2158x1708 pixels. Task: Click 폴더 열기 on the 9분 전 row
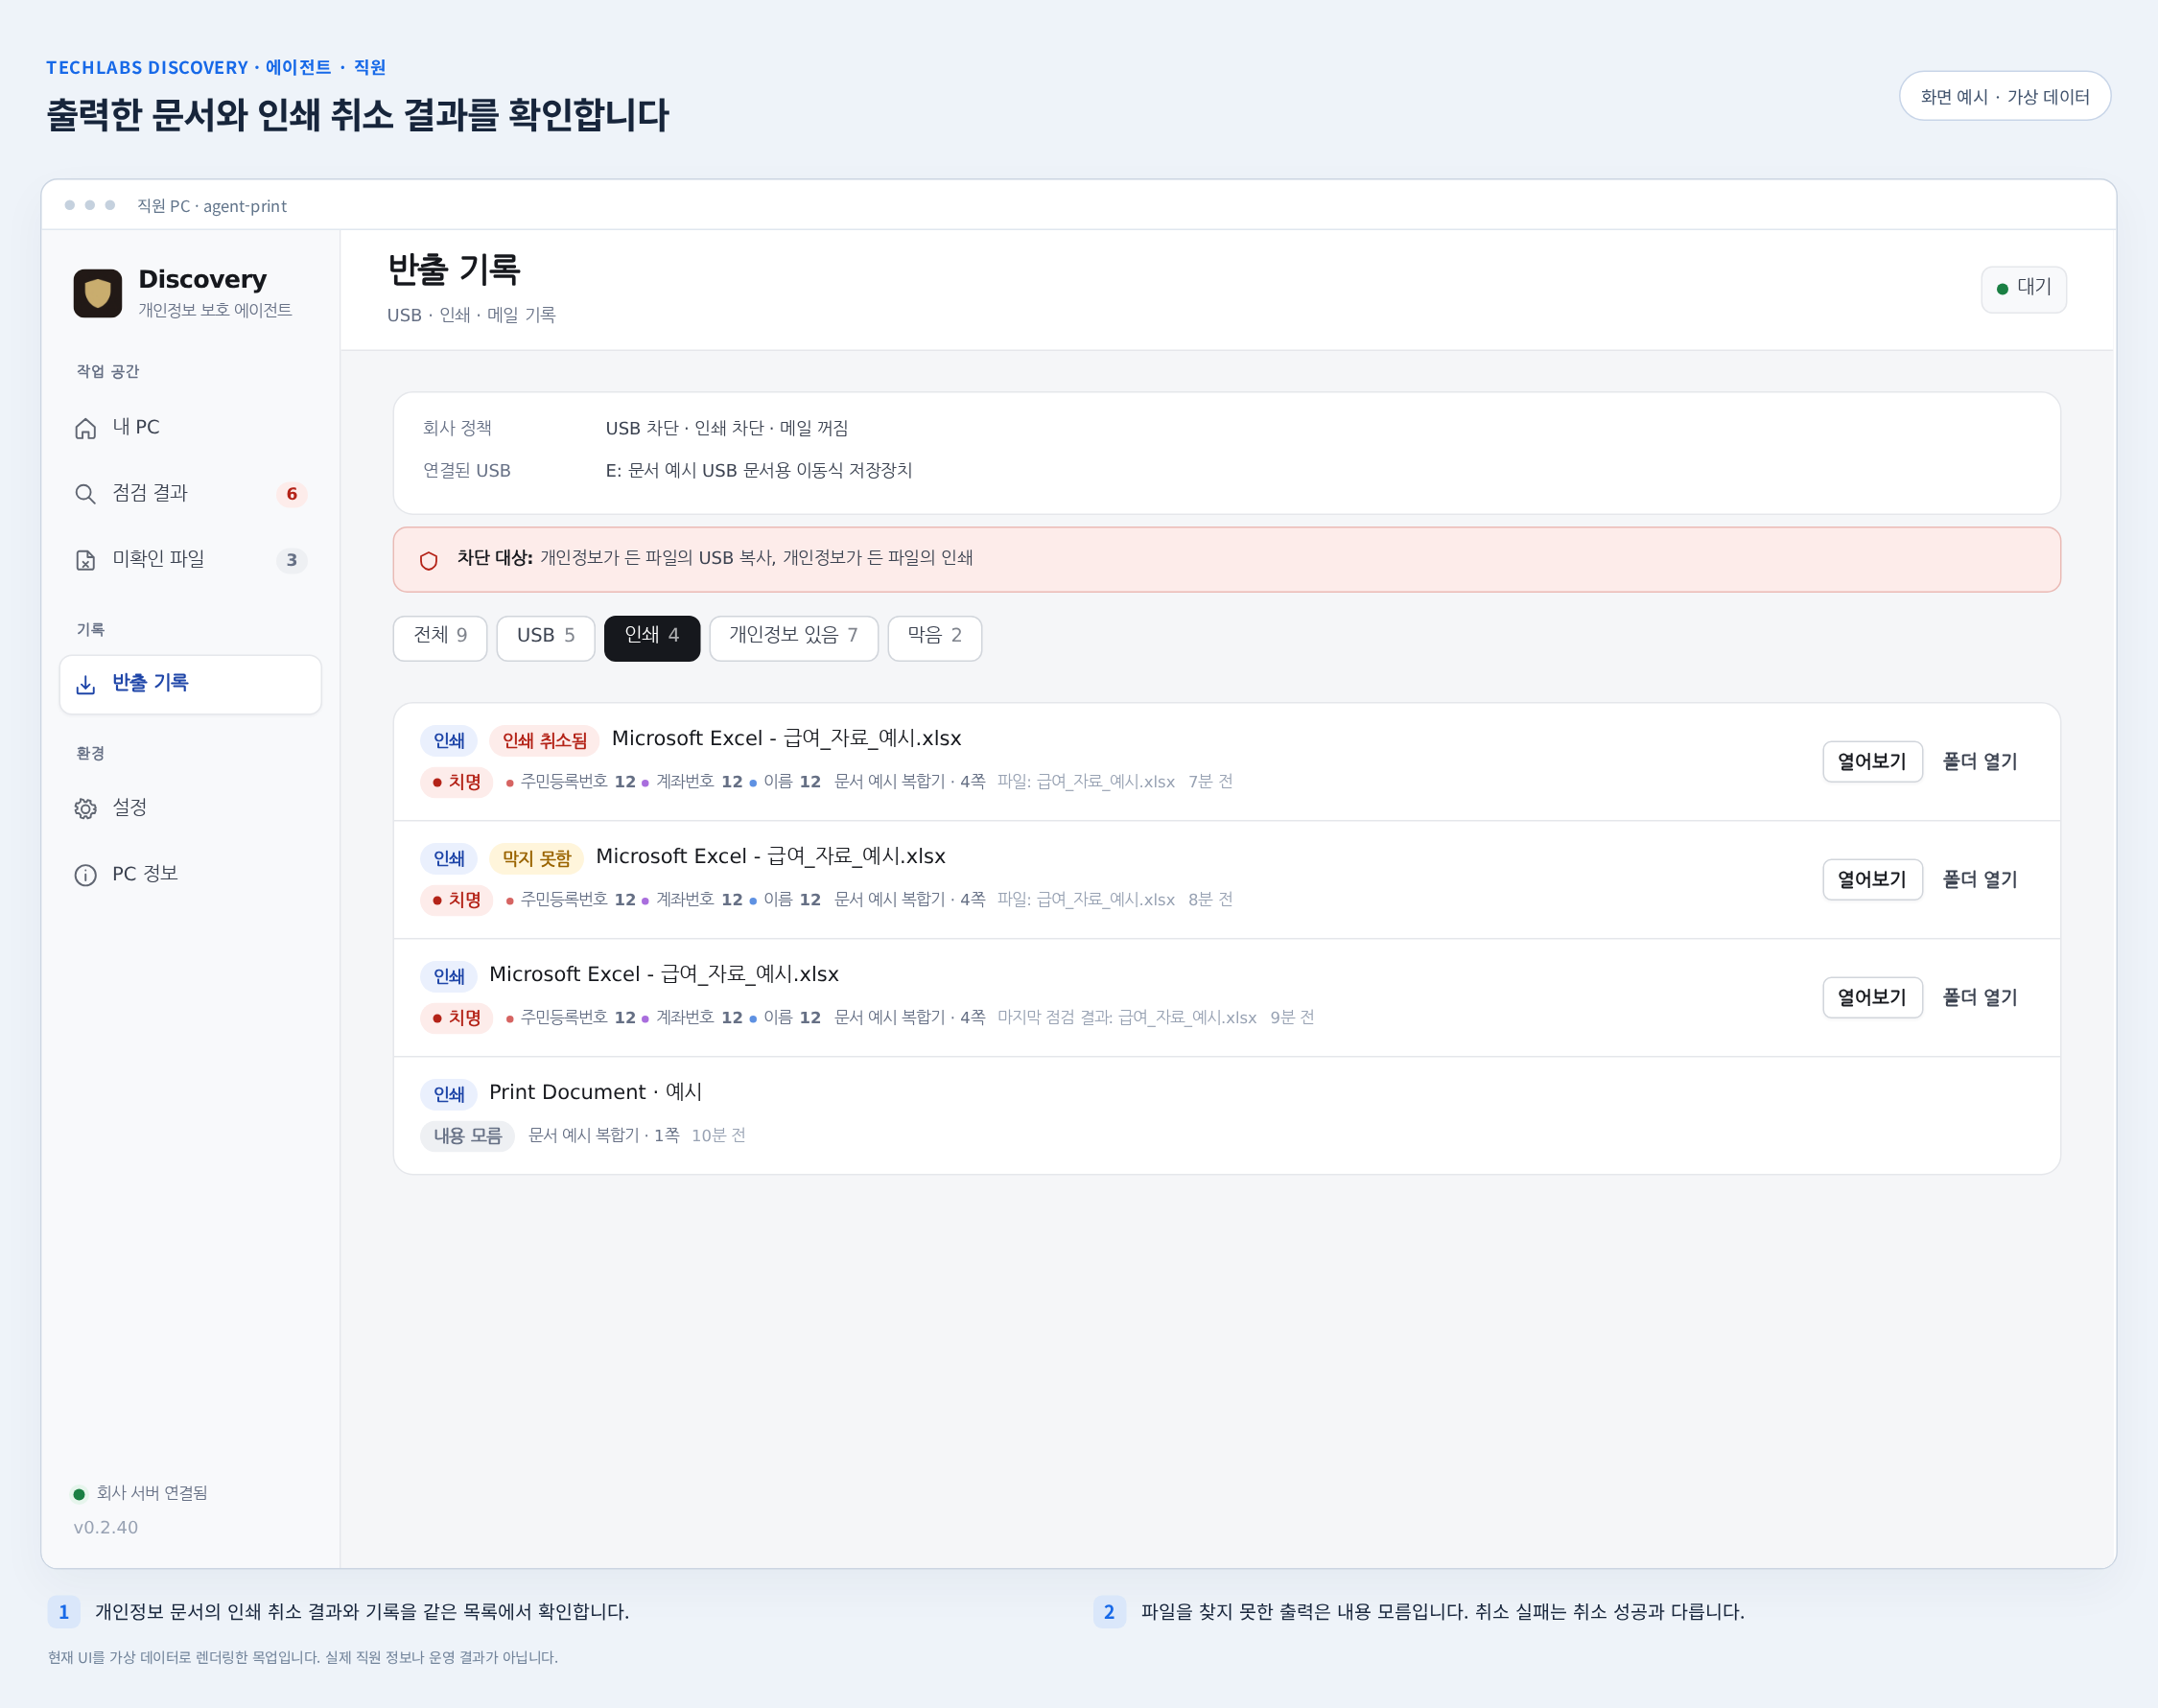tap(1979, 998)
